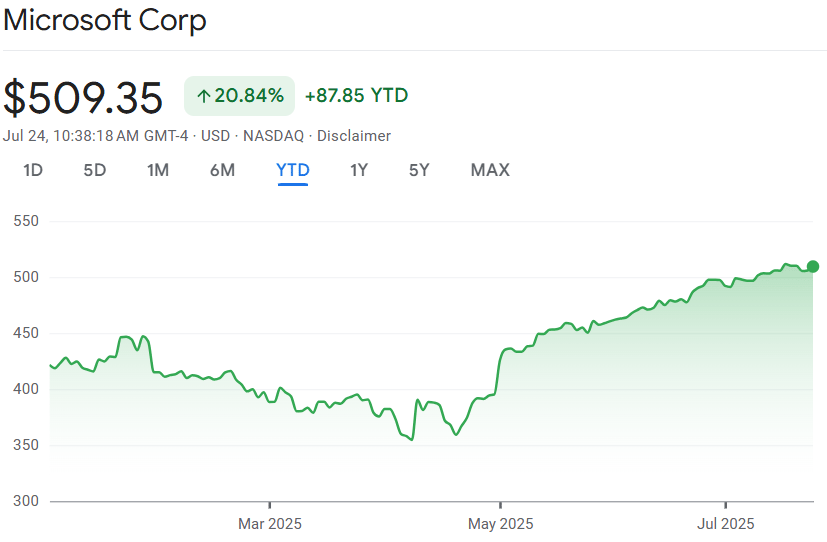Click the 350 y-axis label
827x542 pixels.
tap(26, 445)
